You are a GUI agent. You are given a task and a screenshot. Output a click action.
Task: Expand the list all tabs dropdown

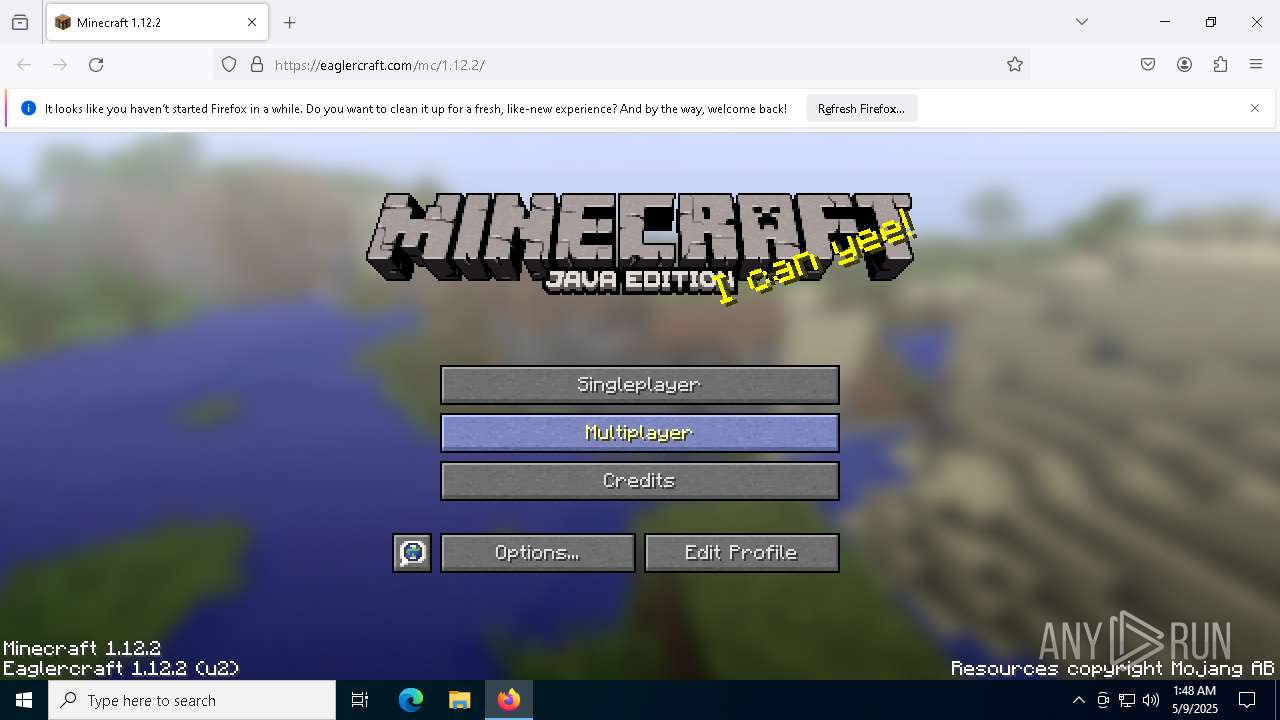click(1082, 22)
